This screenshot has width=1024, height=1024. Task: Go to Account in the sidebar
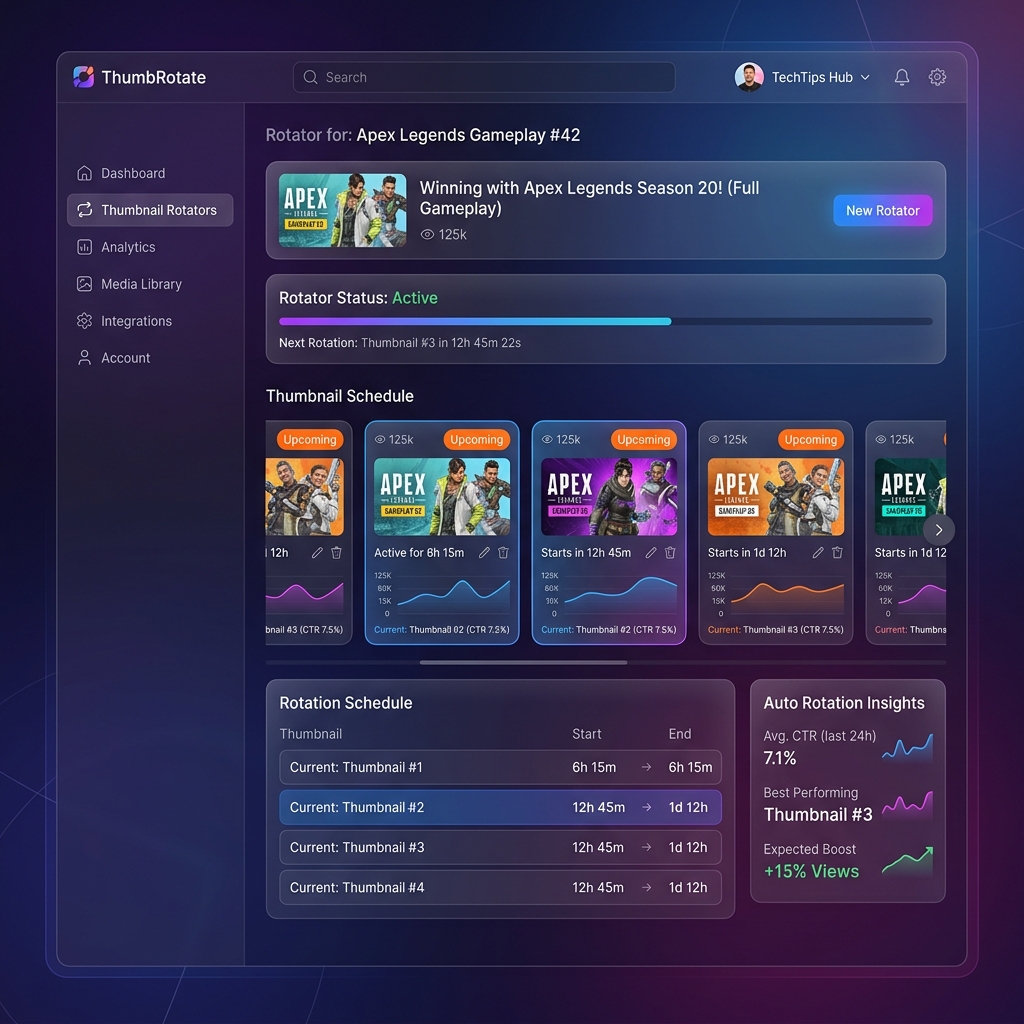click(x=125, y=358)
